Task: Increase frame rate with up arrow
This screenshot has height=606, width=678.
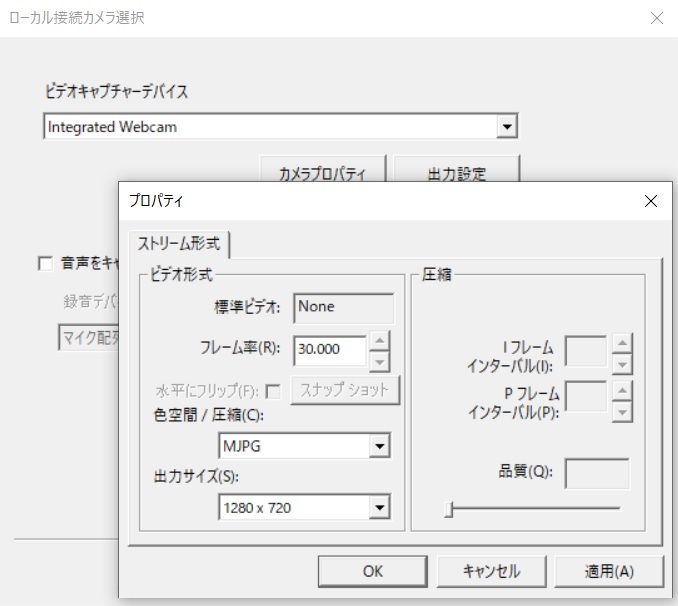Action: [380, 341]
